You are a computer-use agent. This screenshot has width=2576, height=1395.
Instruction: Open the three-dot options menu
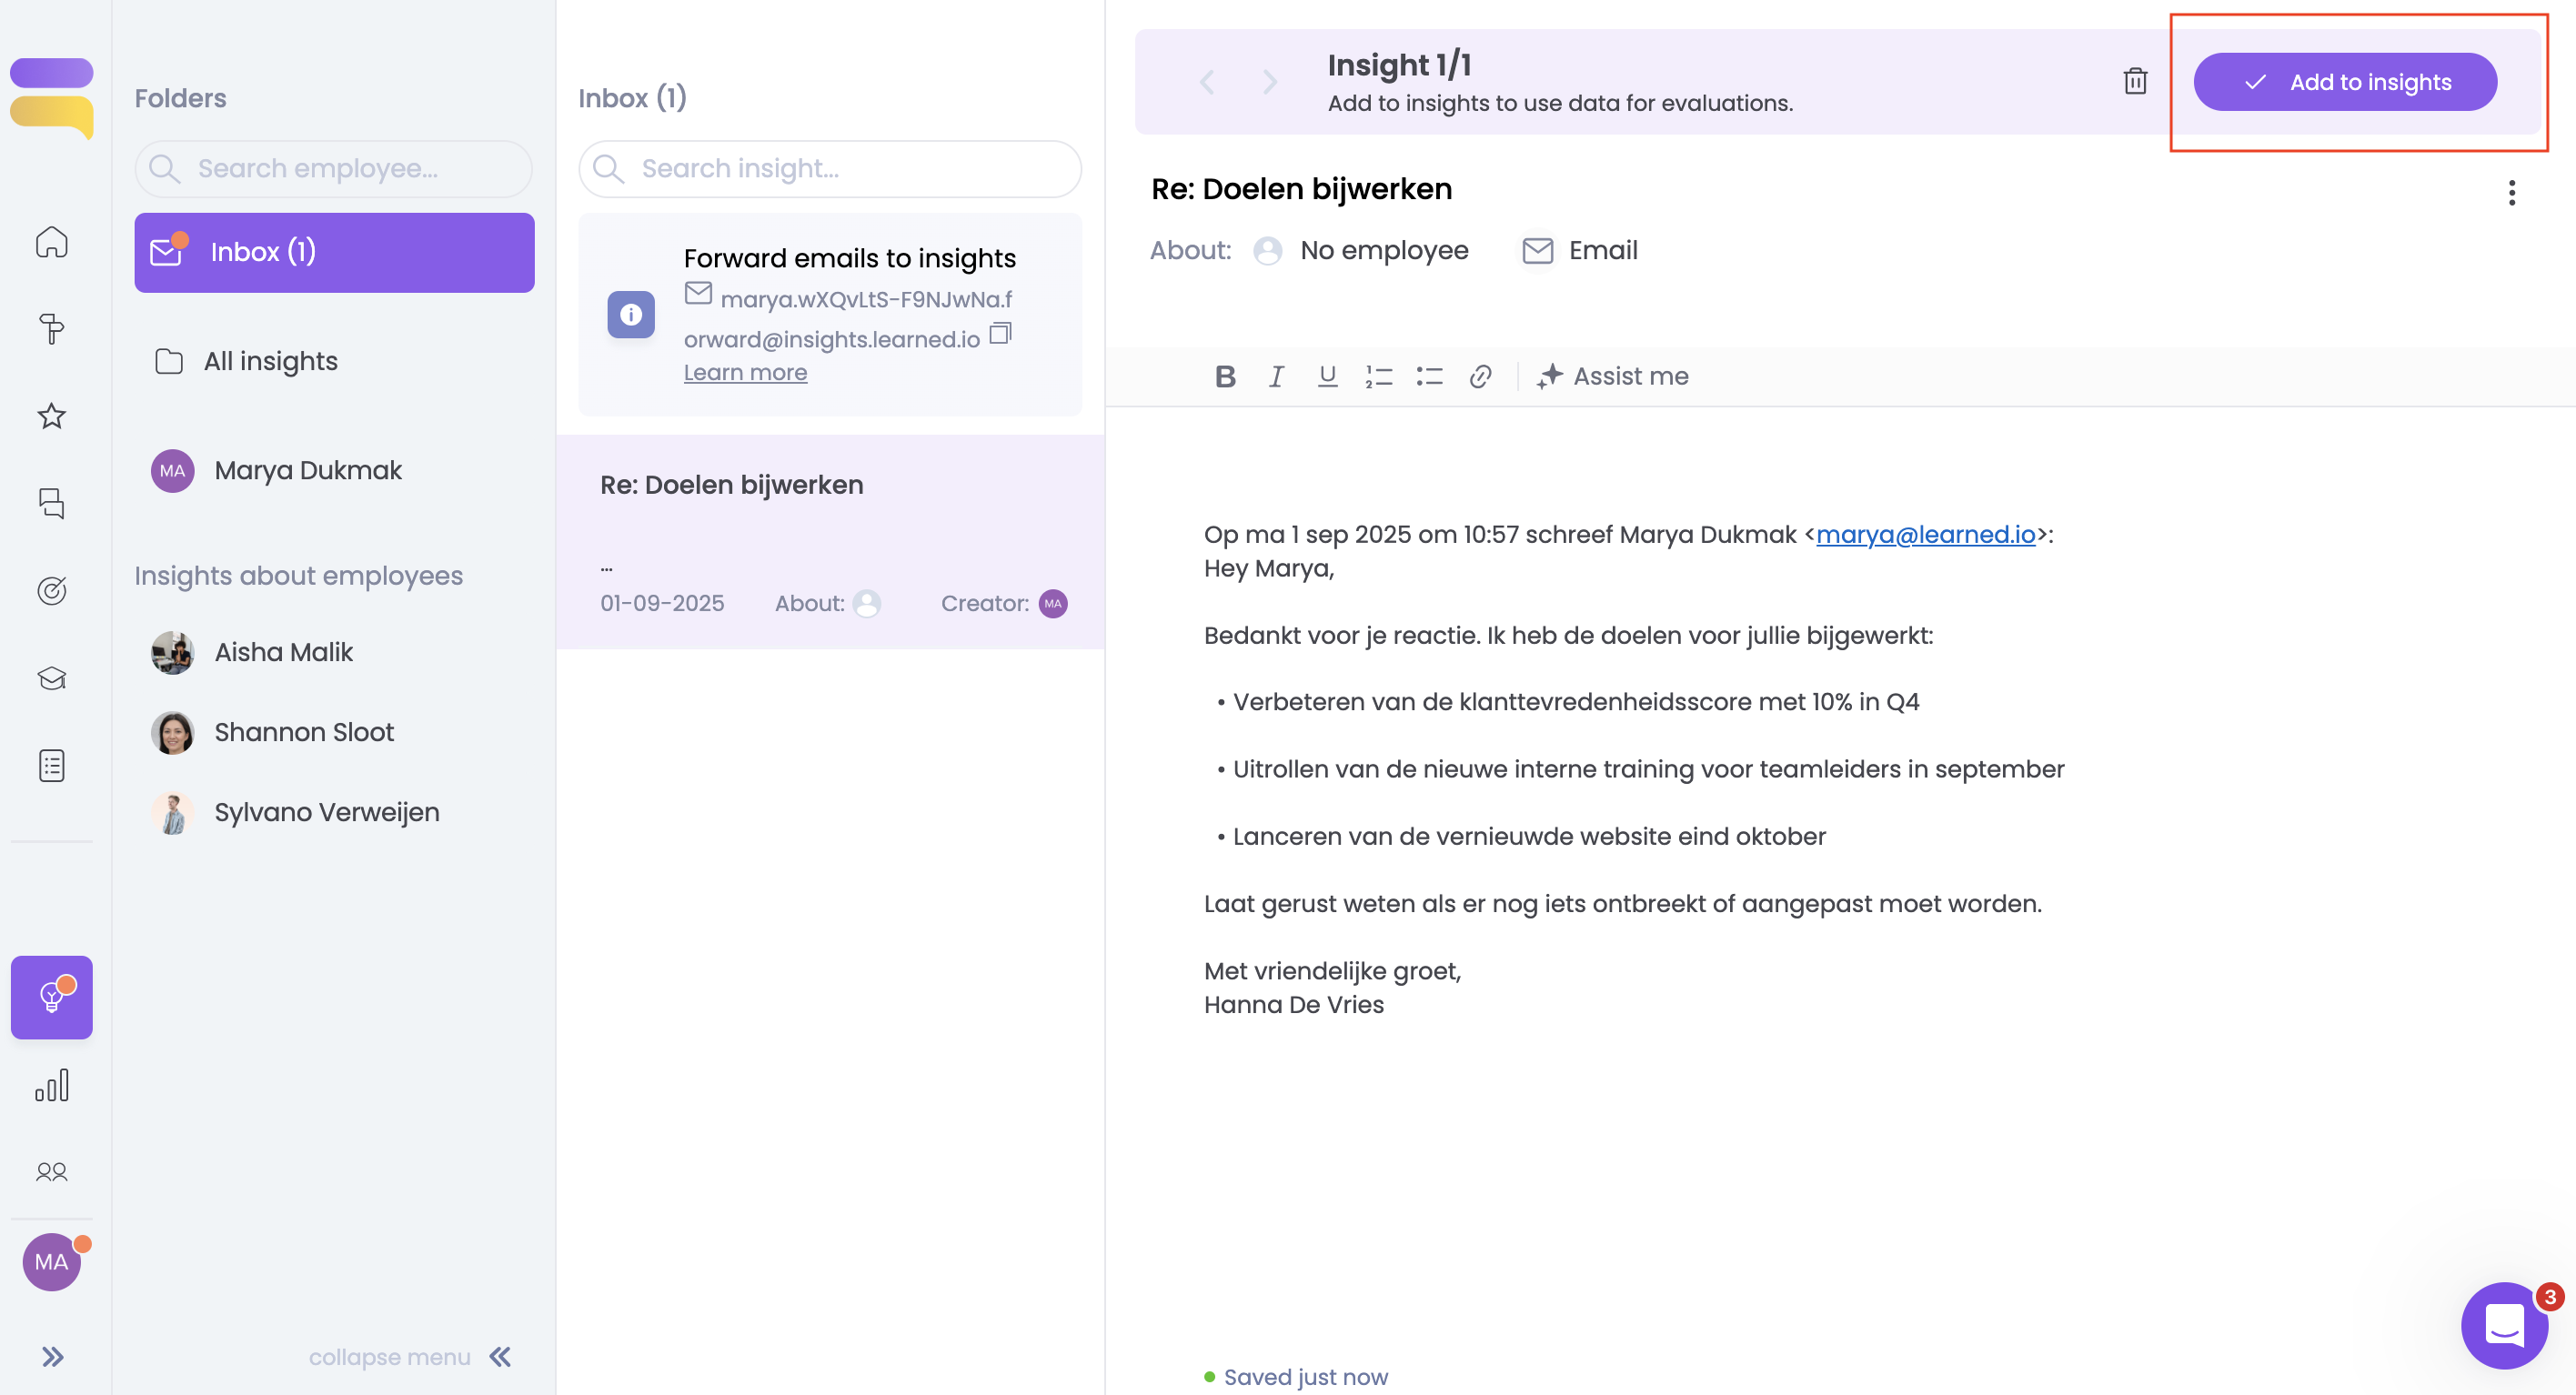pyautogui.click(x=2511, y=192)
